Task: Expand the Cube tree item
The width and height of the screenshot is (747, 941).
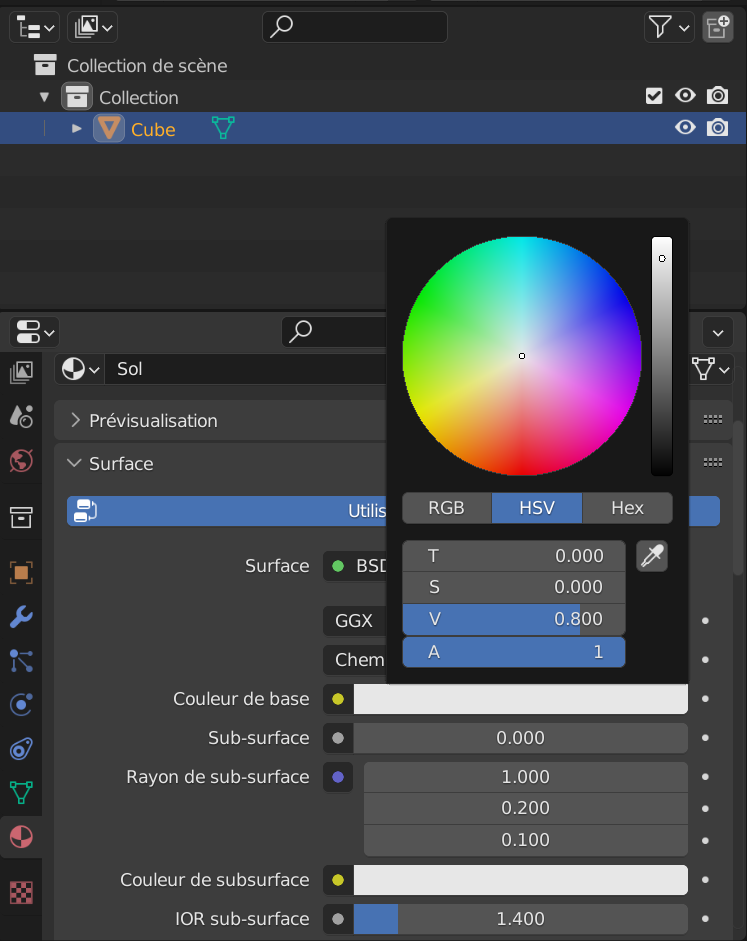Action: [77, 128]
